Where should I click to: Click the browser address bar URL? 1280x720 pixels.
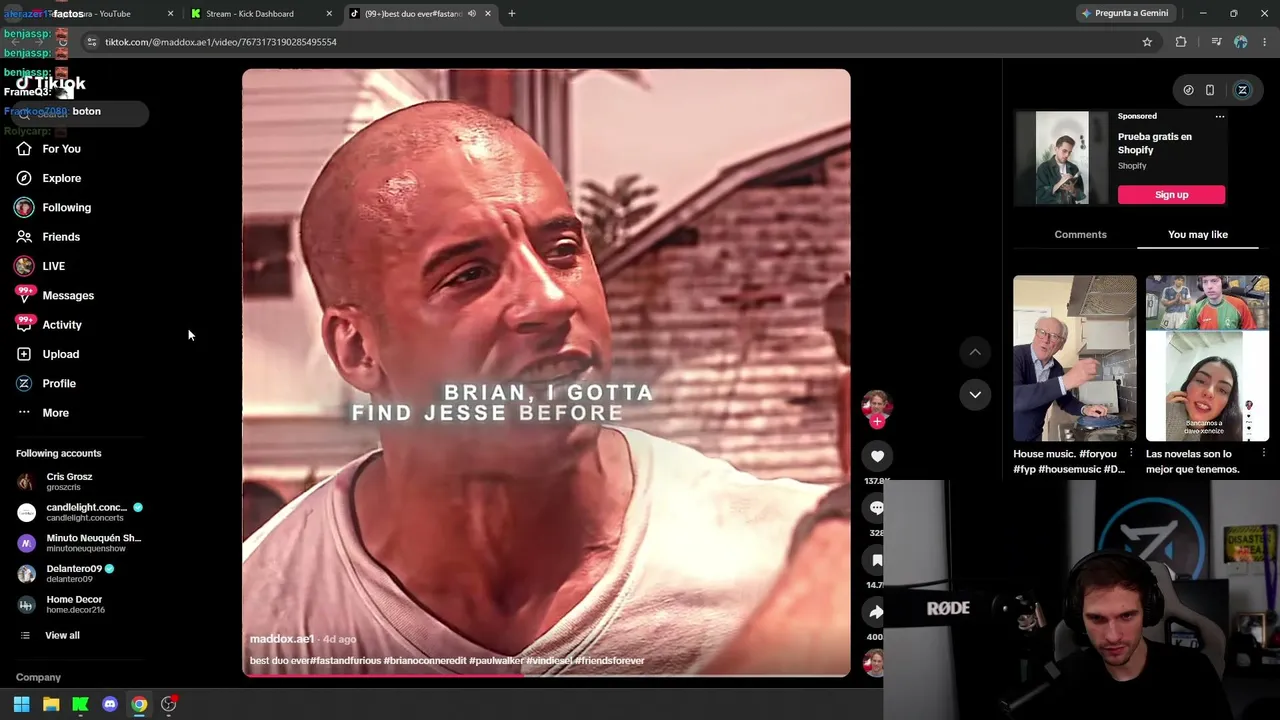pyautogui.click(x=220, y=42)
